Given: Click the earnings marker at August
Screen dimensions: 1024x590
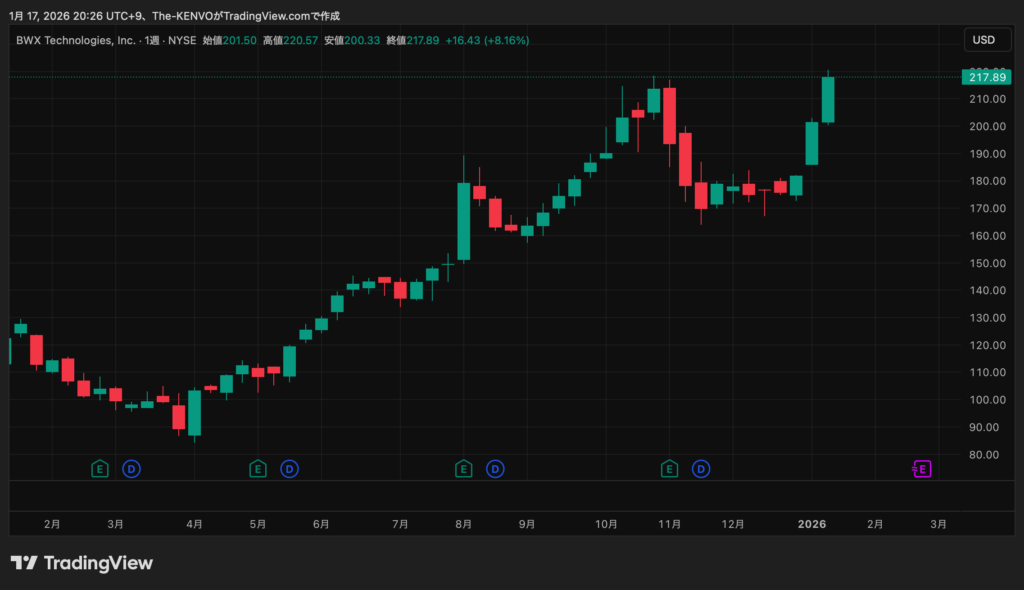Looking at the screenshot, I should pyautogui.click(x=463, y=468).
